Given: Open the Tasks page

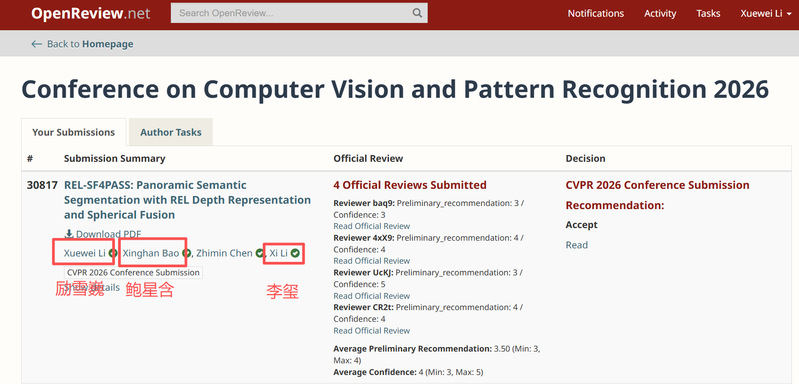Looking at the screenshot, I should point(708,14).
